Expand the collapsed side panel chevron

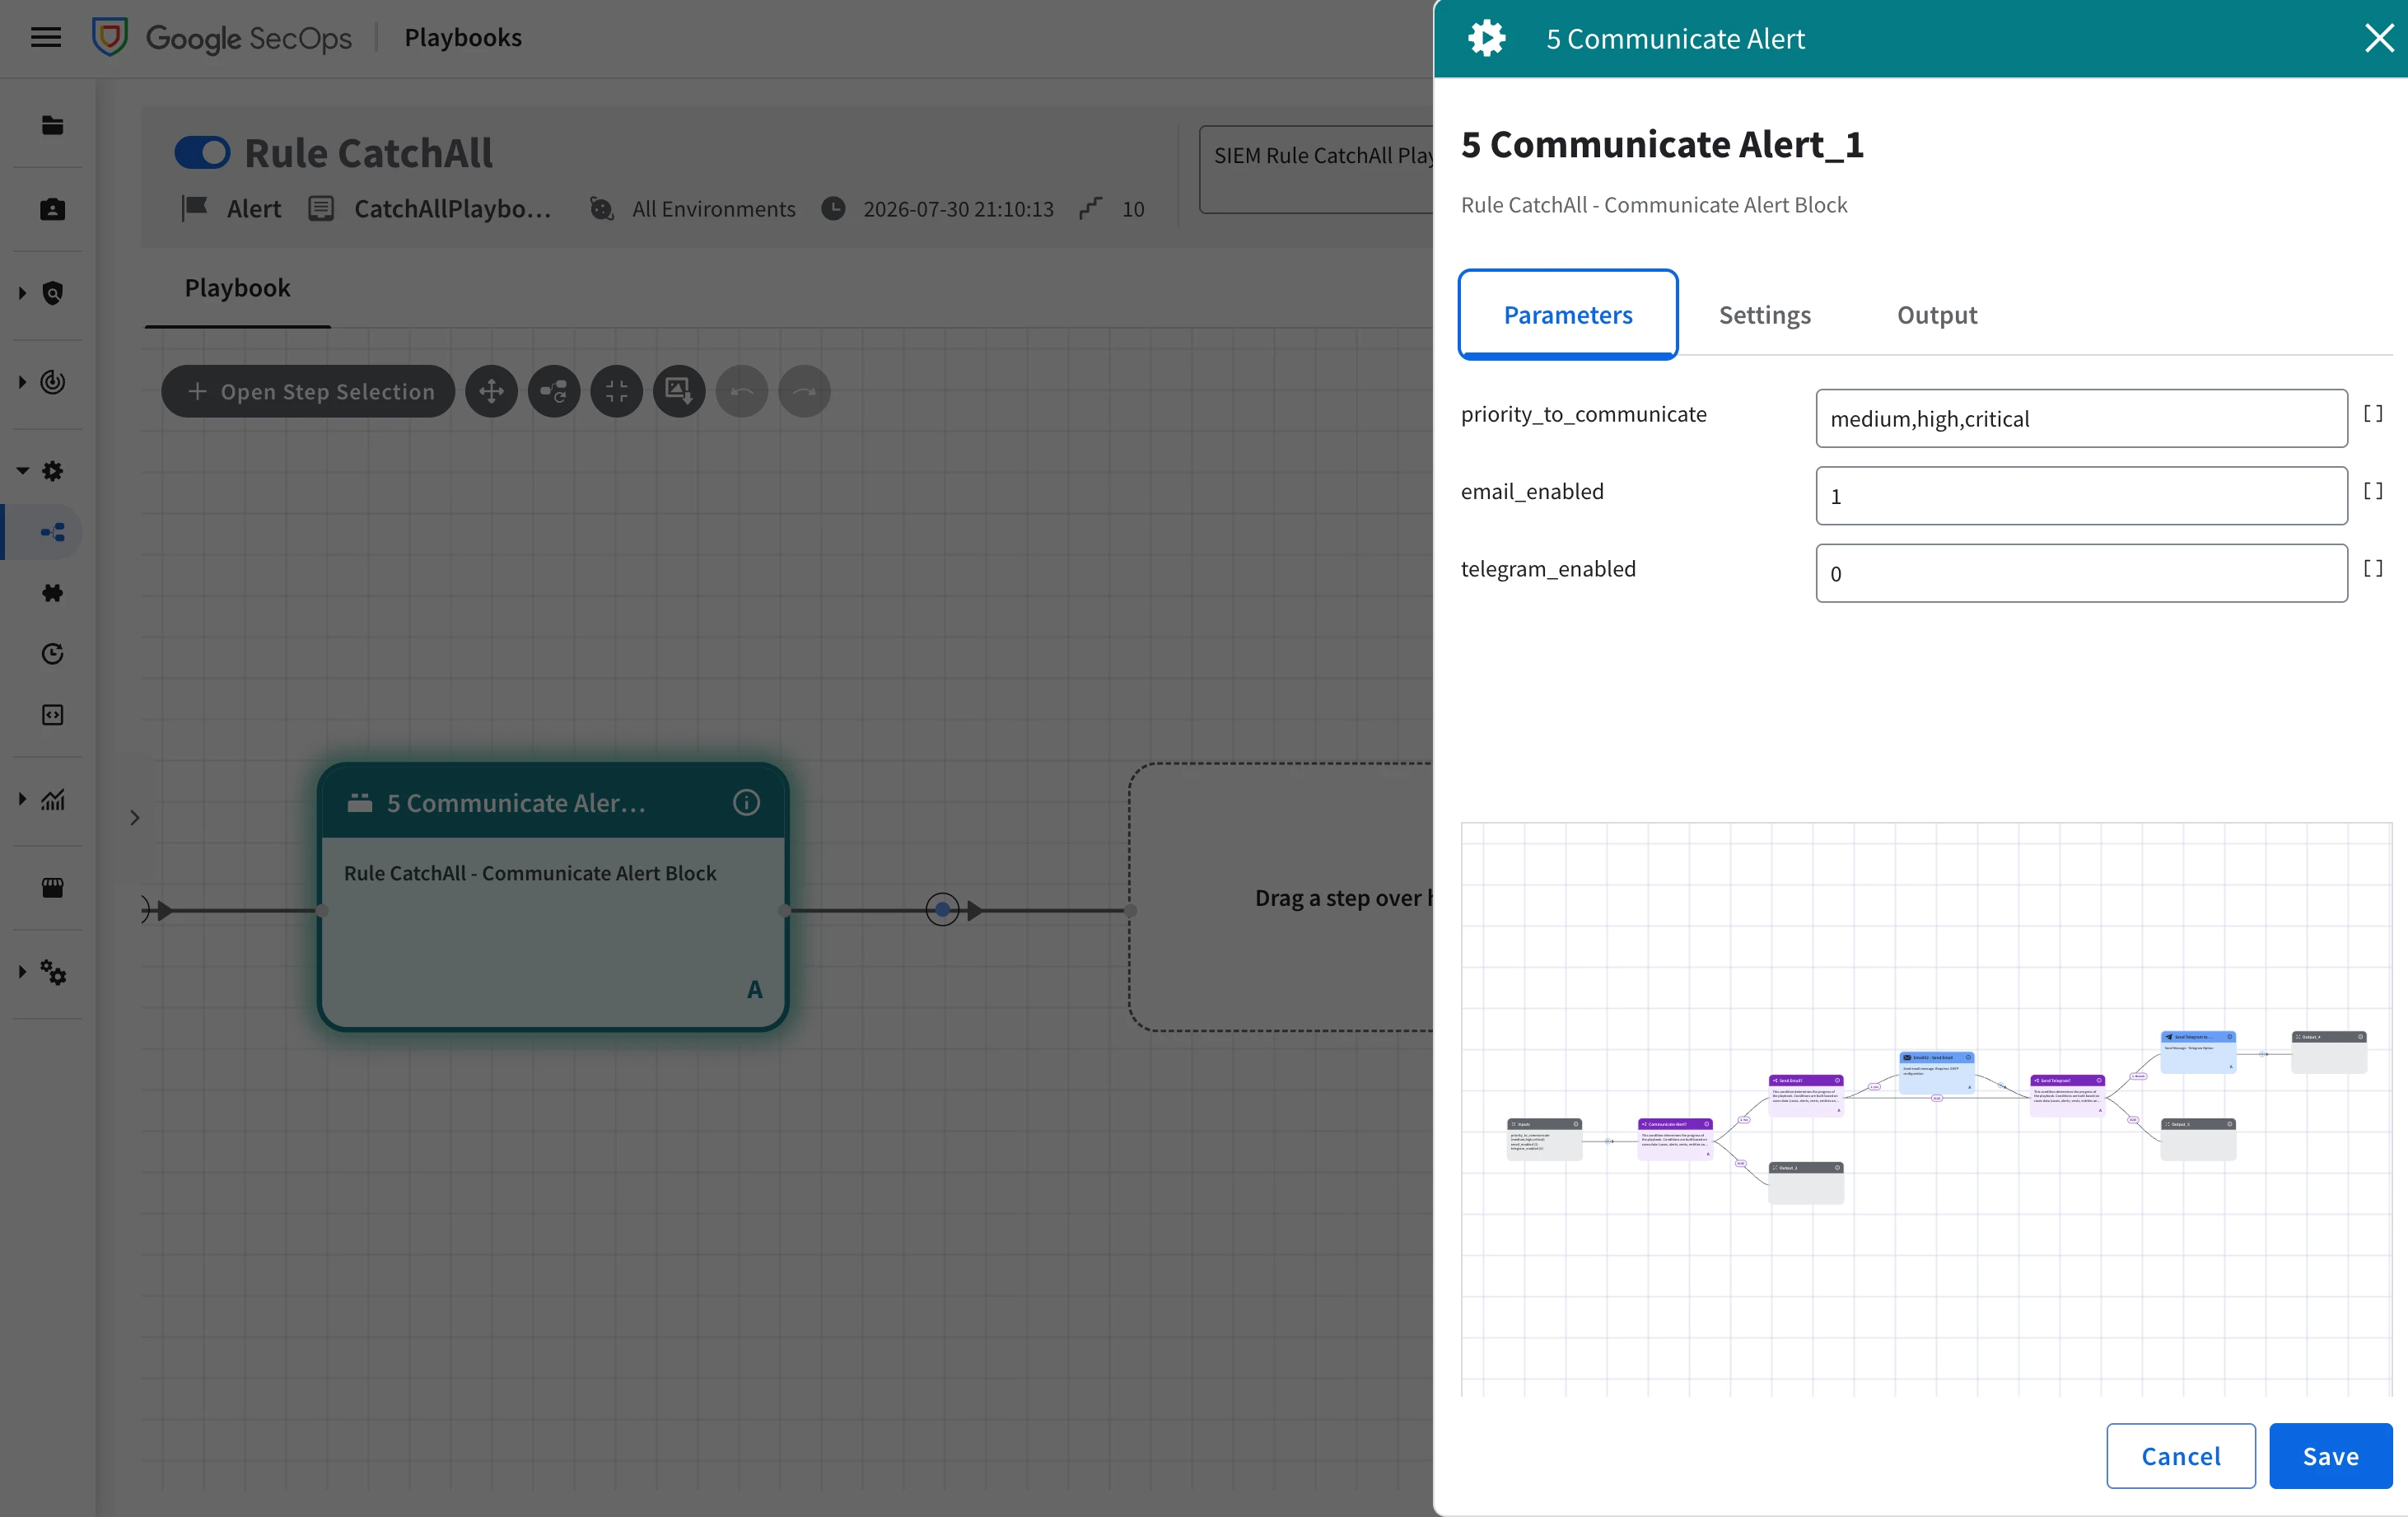pyautogui.click(x=135, y=818)
